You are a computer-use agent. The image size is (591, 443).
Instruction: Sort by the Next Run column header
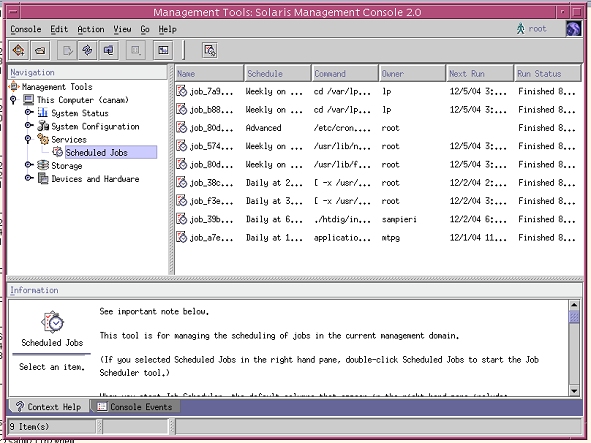pos(480,73)
